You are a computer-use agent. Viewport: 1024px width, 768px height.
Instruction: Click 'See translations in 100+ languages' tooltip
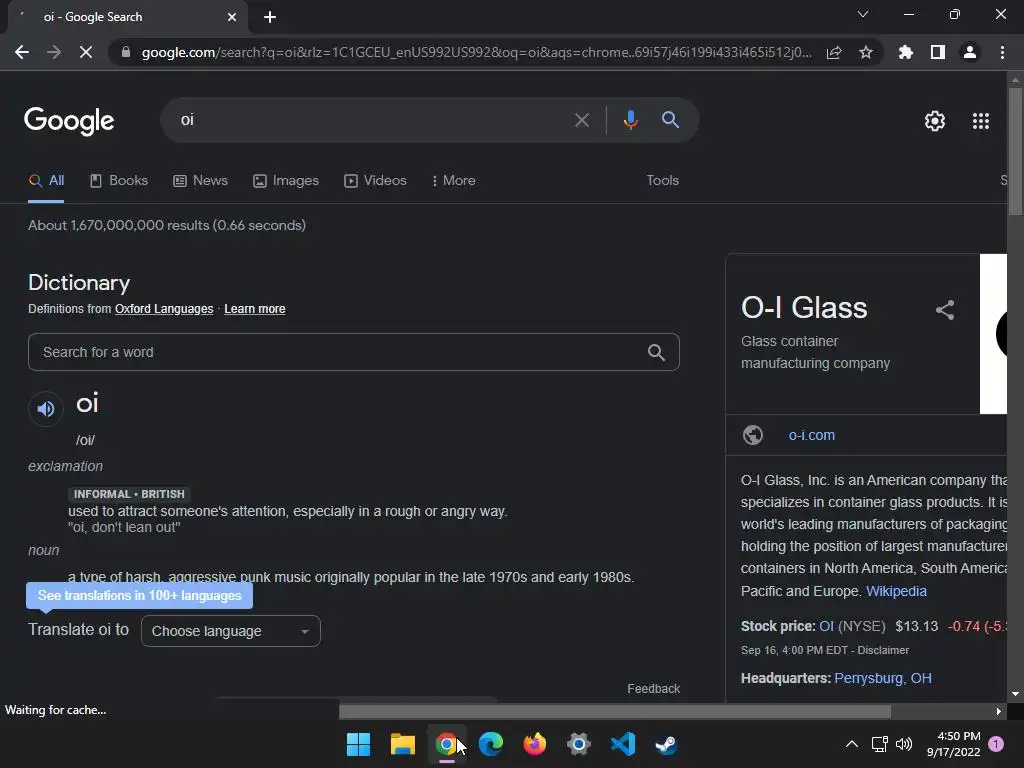[139, 596]
